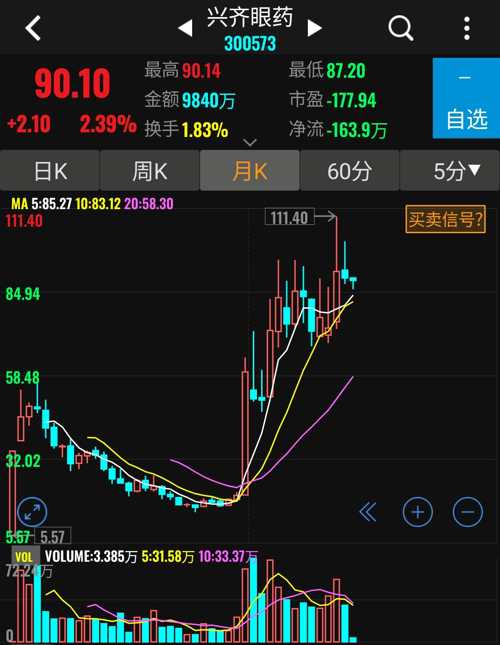Switch to next stock with right triangle
Image resolution: width=500 pixels, height=645 pixels.
pos(314,28)
